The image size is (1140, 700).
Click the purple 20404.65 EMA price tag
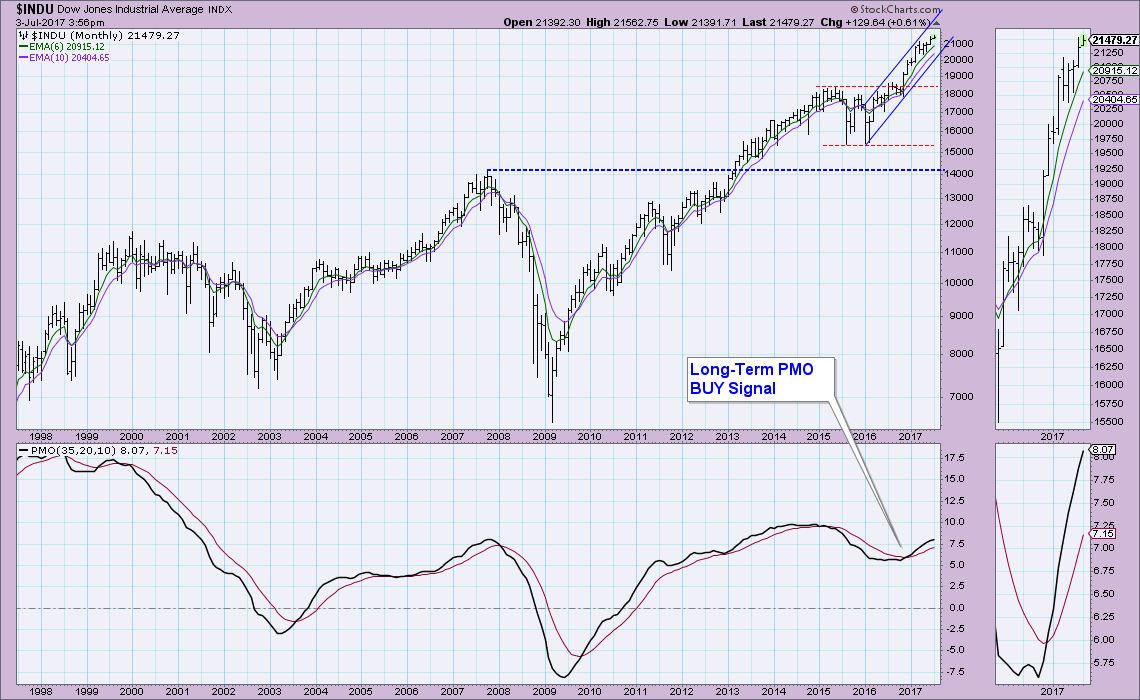(1115, 100)
